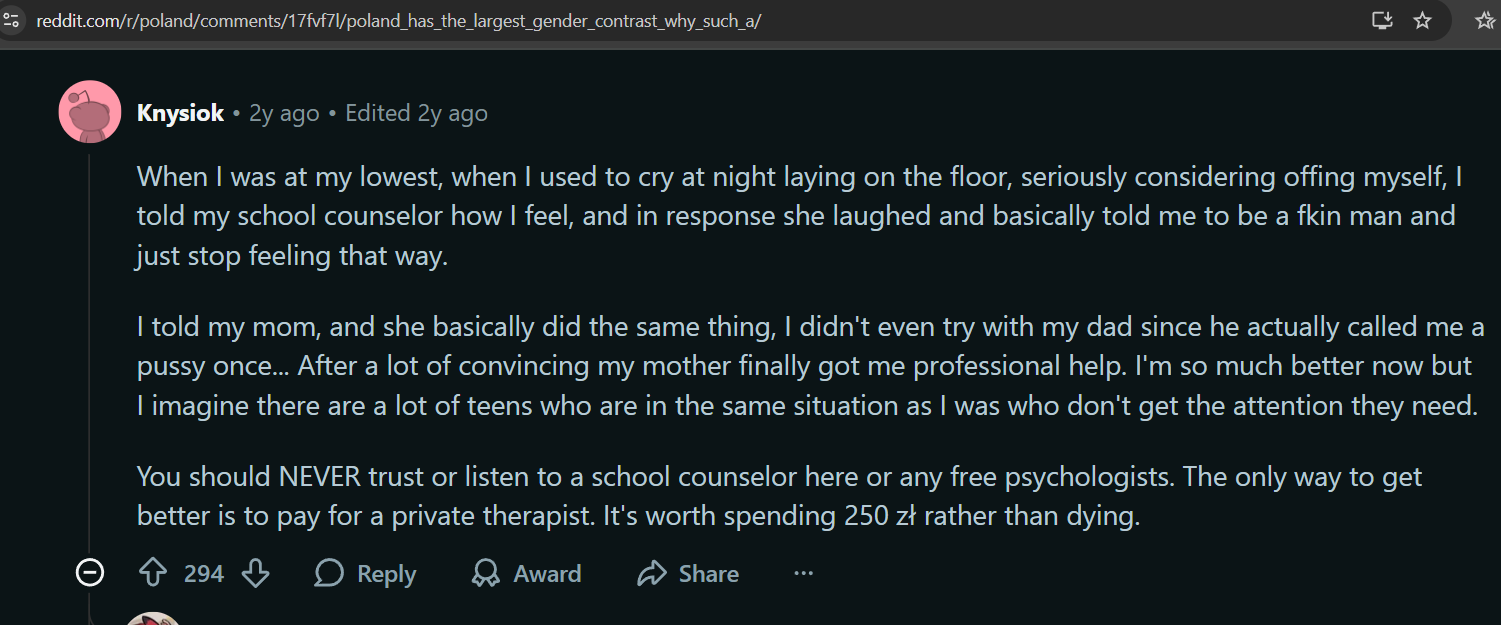The width and height of the screenshot is (1501, 625).
Task: Upvote Knysiok's comment
Action: [x=152, y=573]
